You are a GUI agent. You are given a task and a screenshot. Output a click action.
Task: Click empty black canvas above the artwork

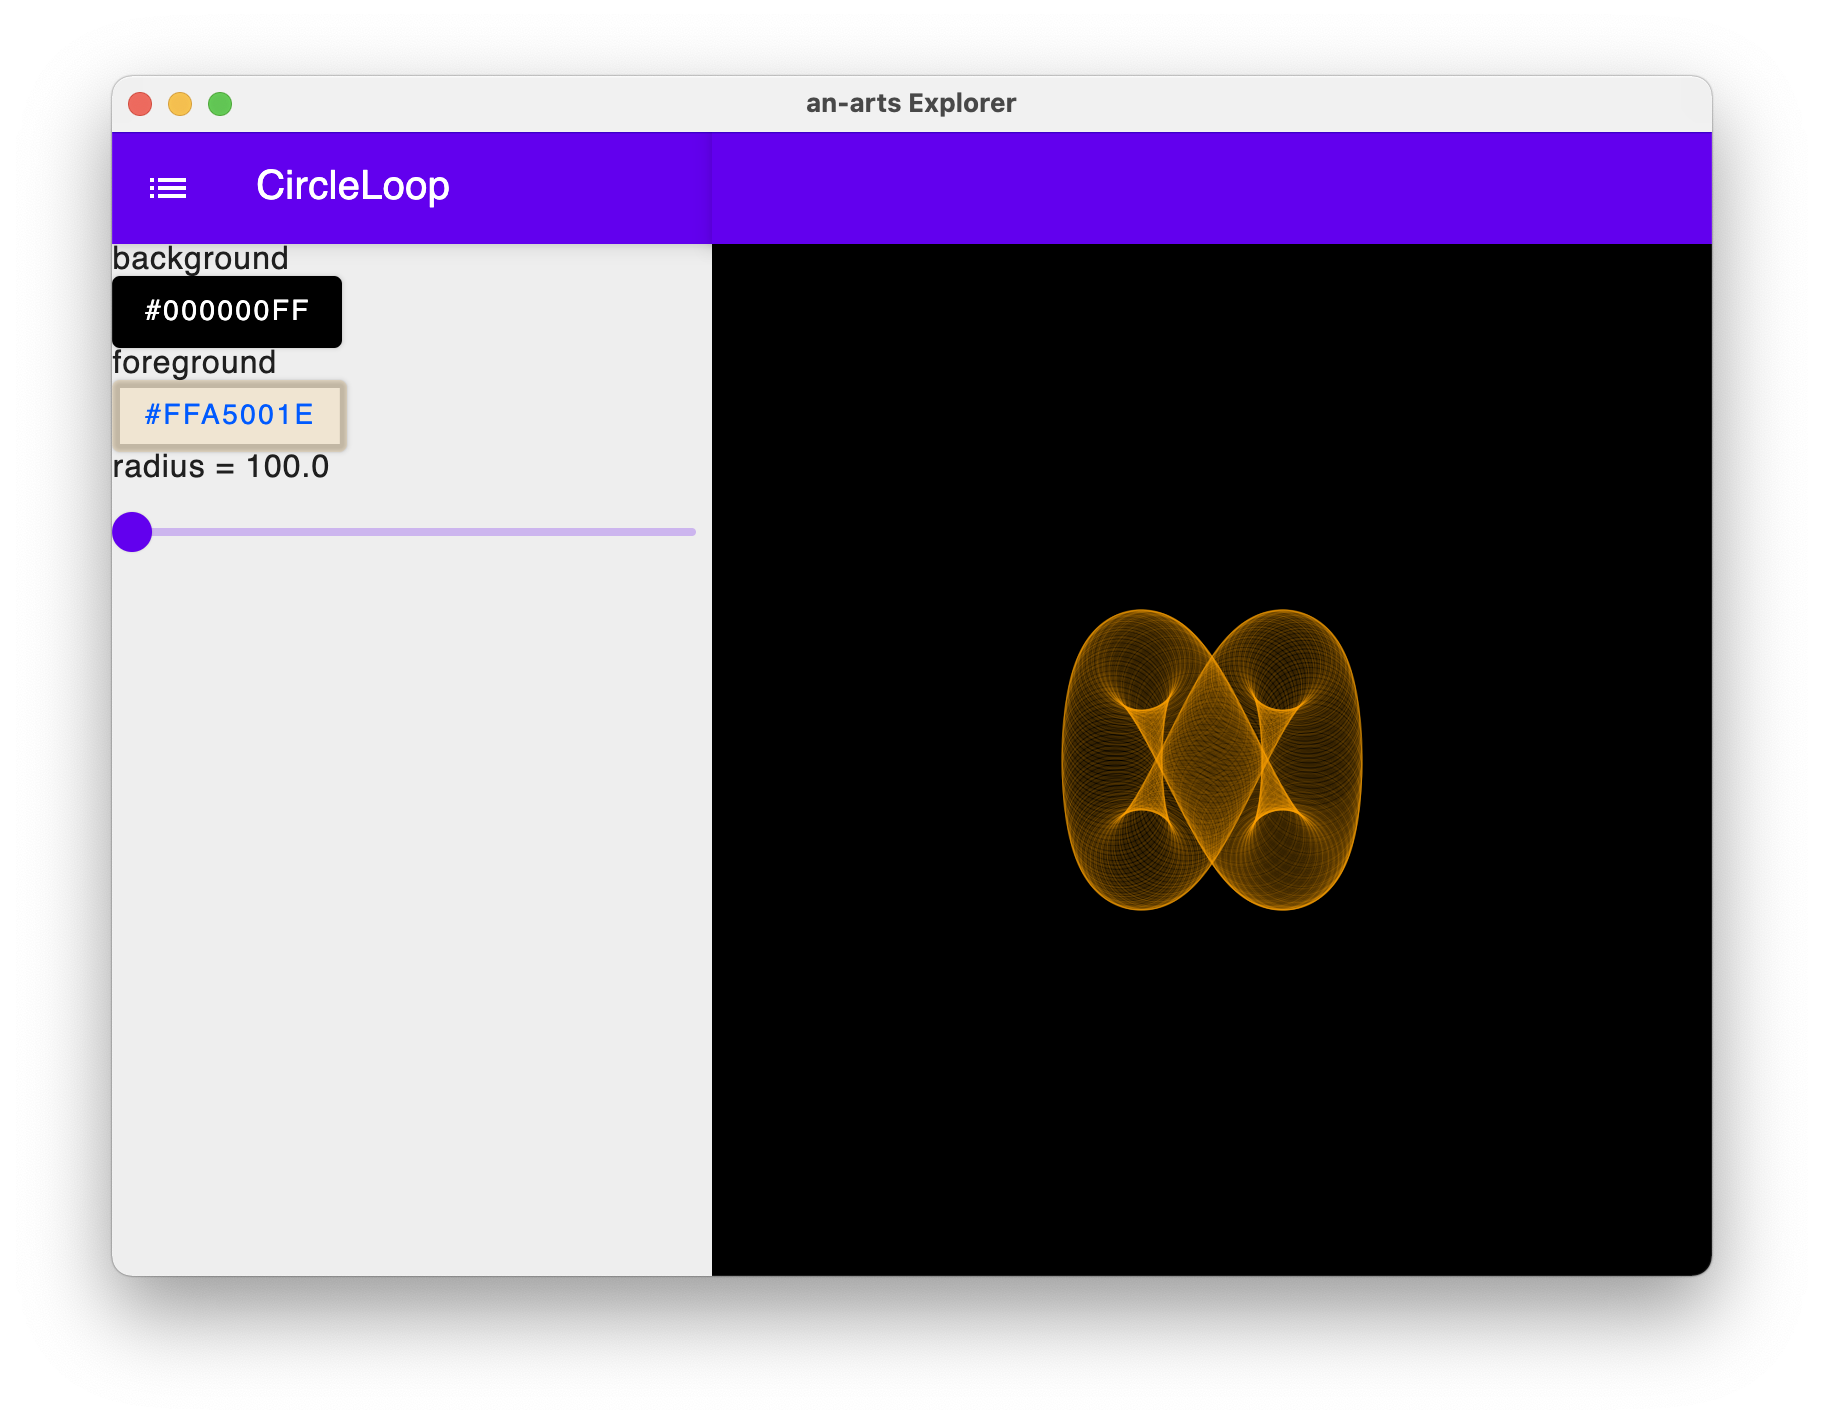pos(1212,420)
